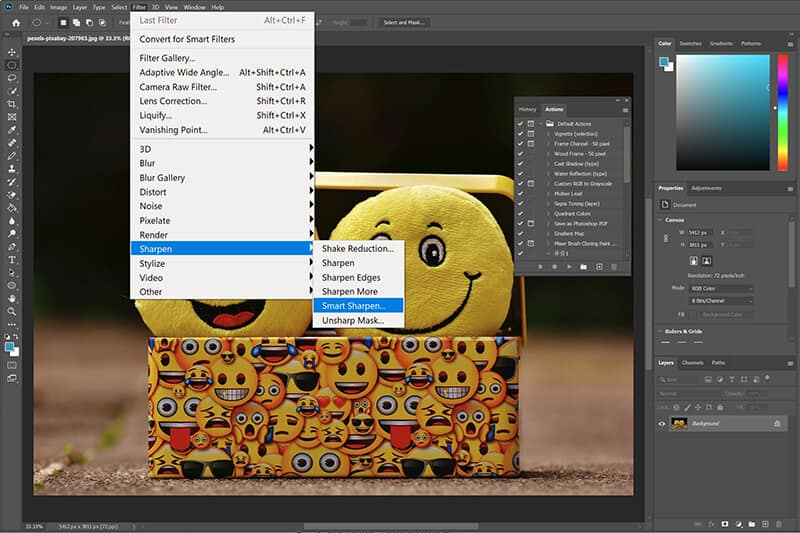Open the History tab
The height and width of the screenshot is (533, 800).
coord(527,109)
